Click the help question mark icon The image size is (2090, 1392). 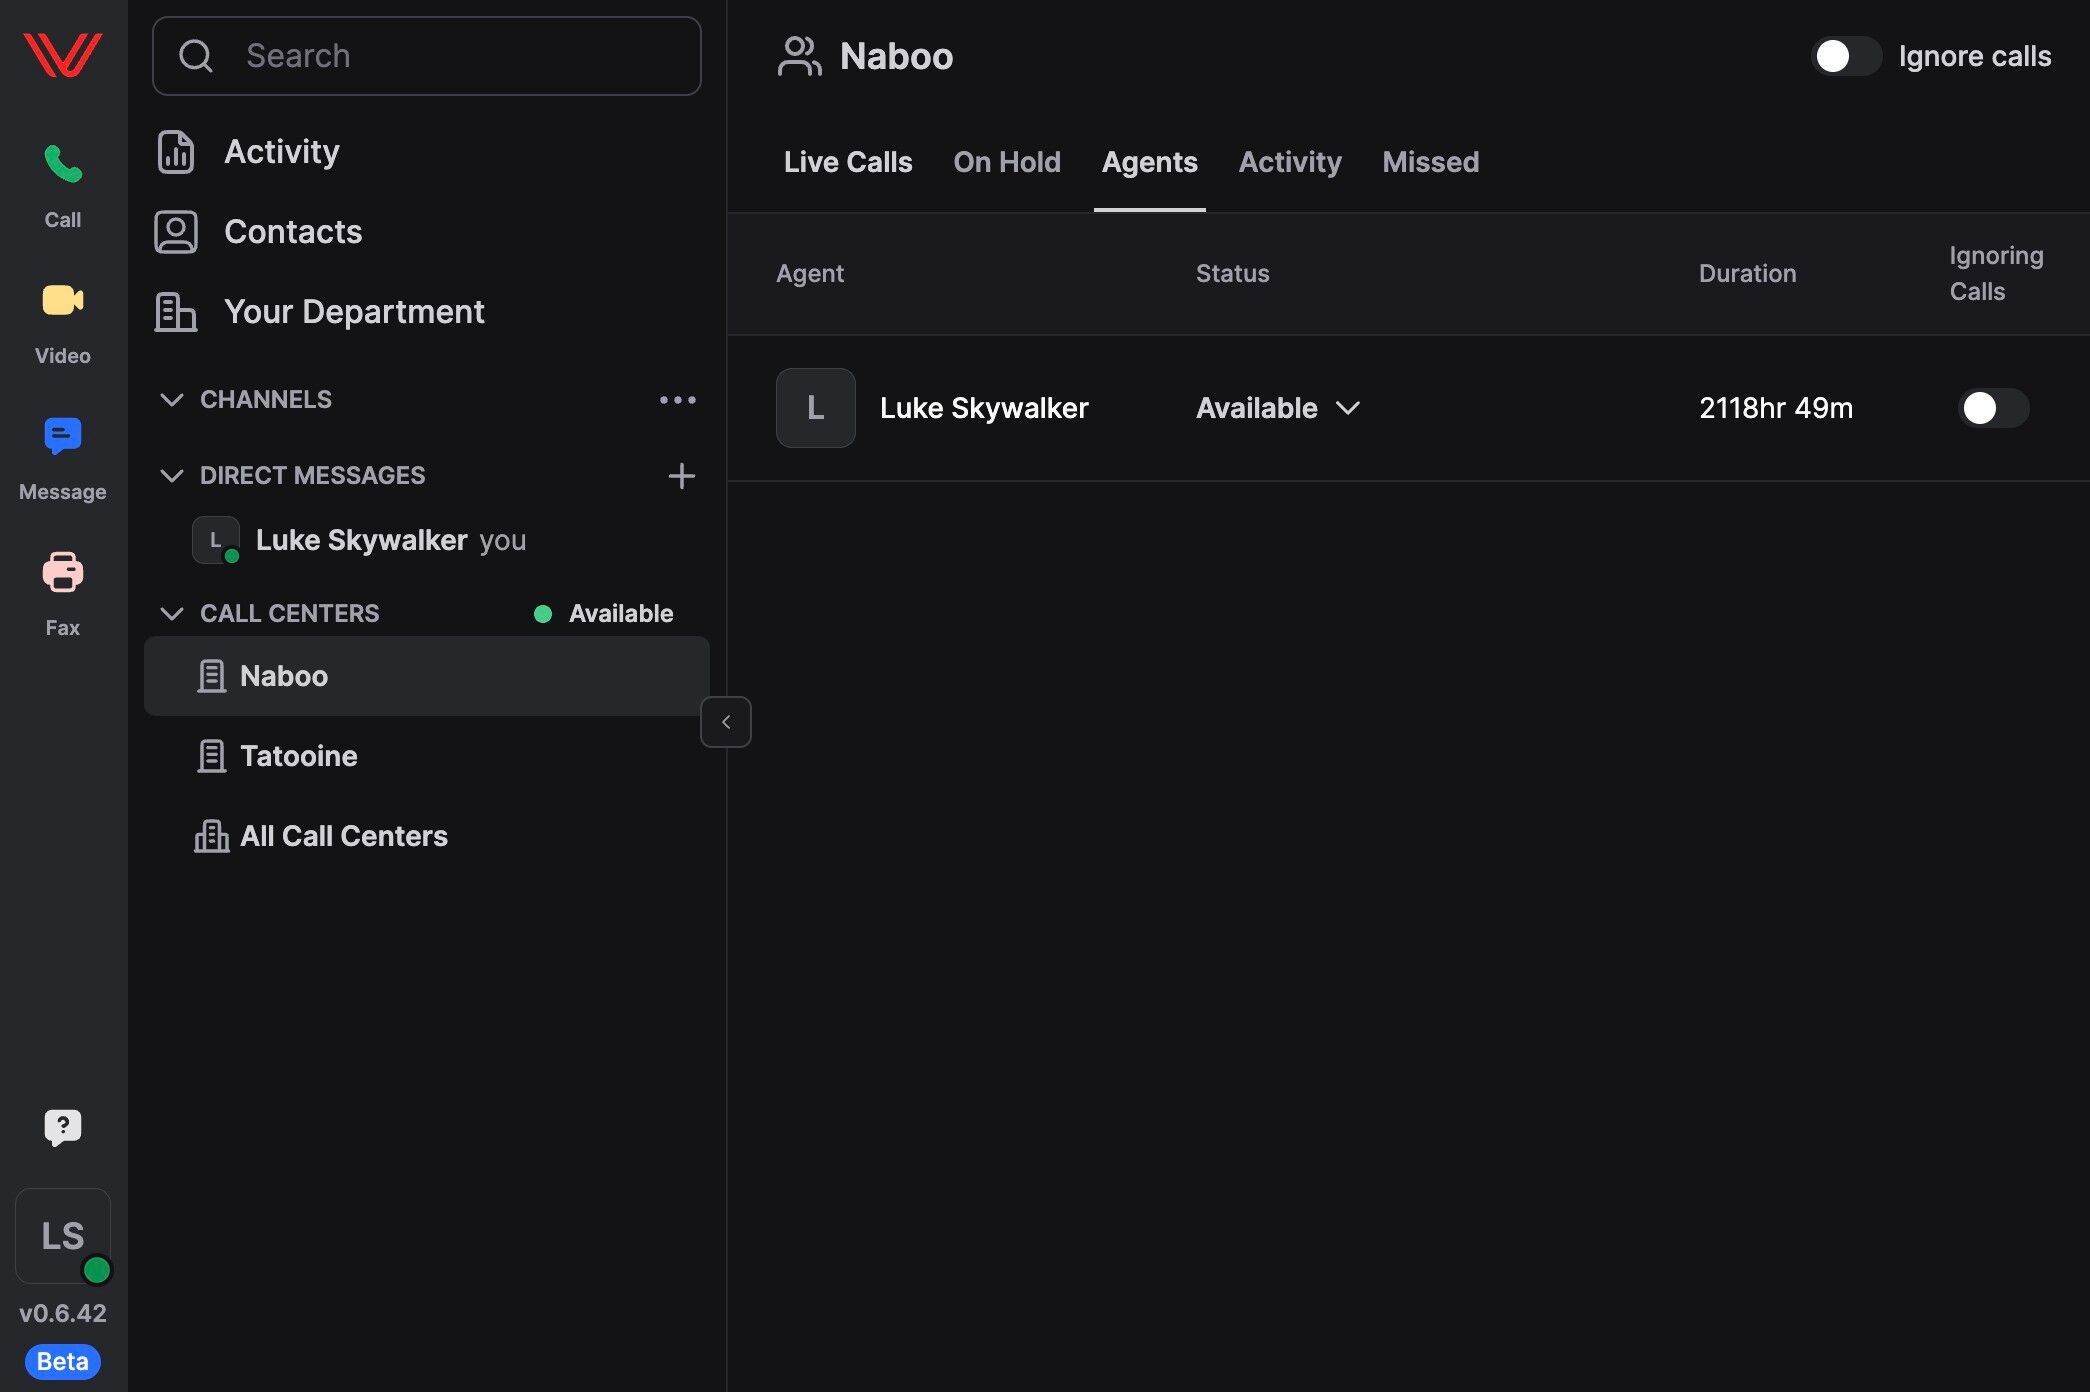[x=62, y=1127]
